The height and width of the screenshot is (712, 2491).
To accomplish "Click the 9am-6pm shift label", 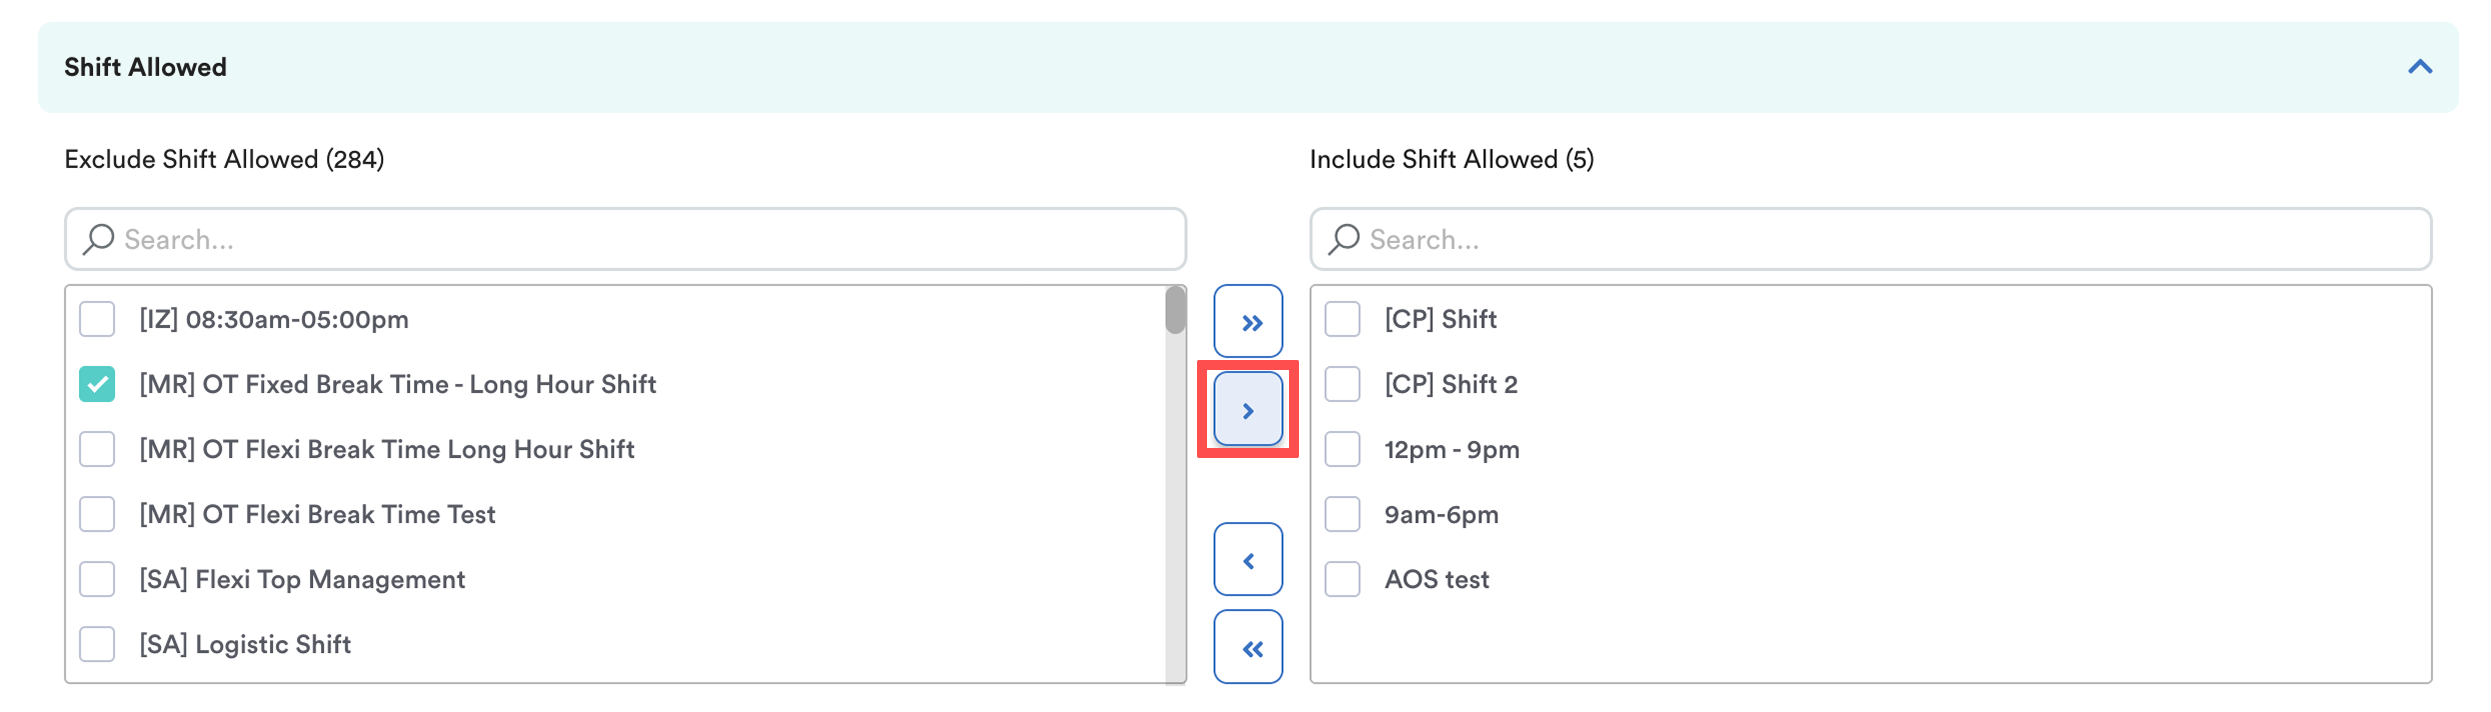I will 1441,515.
